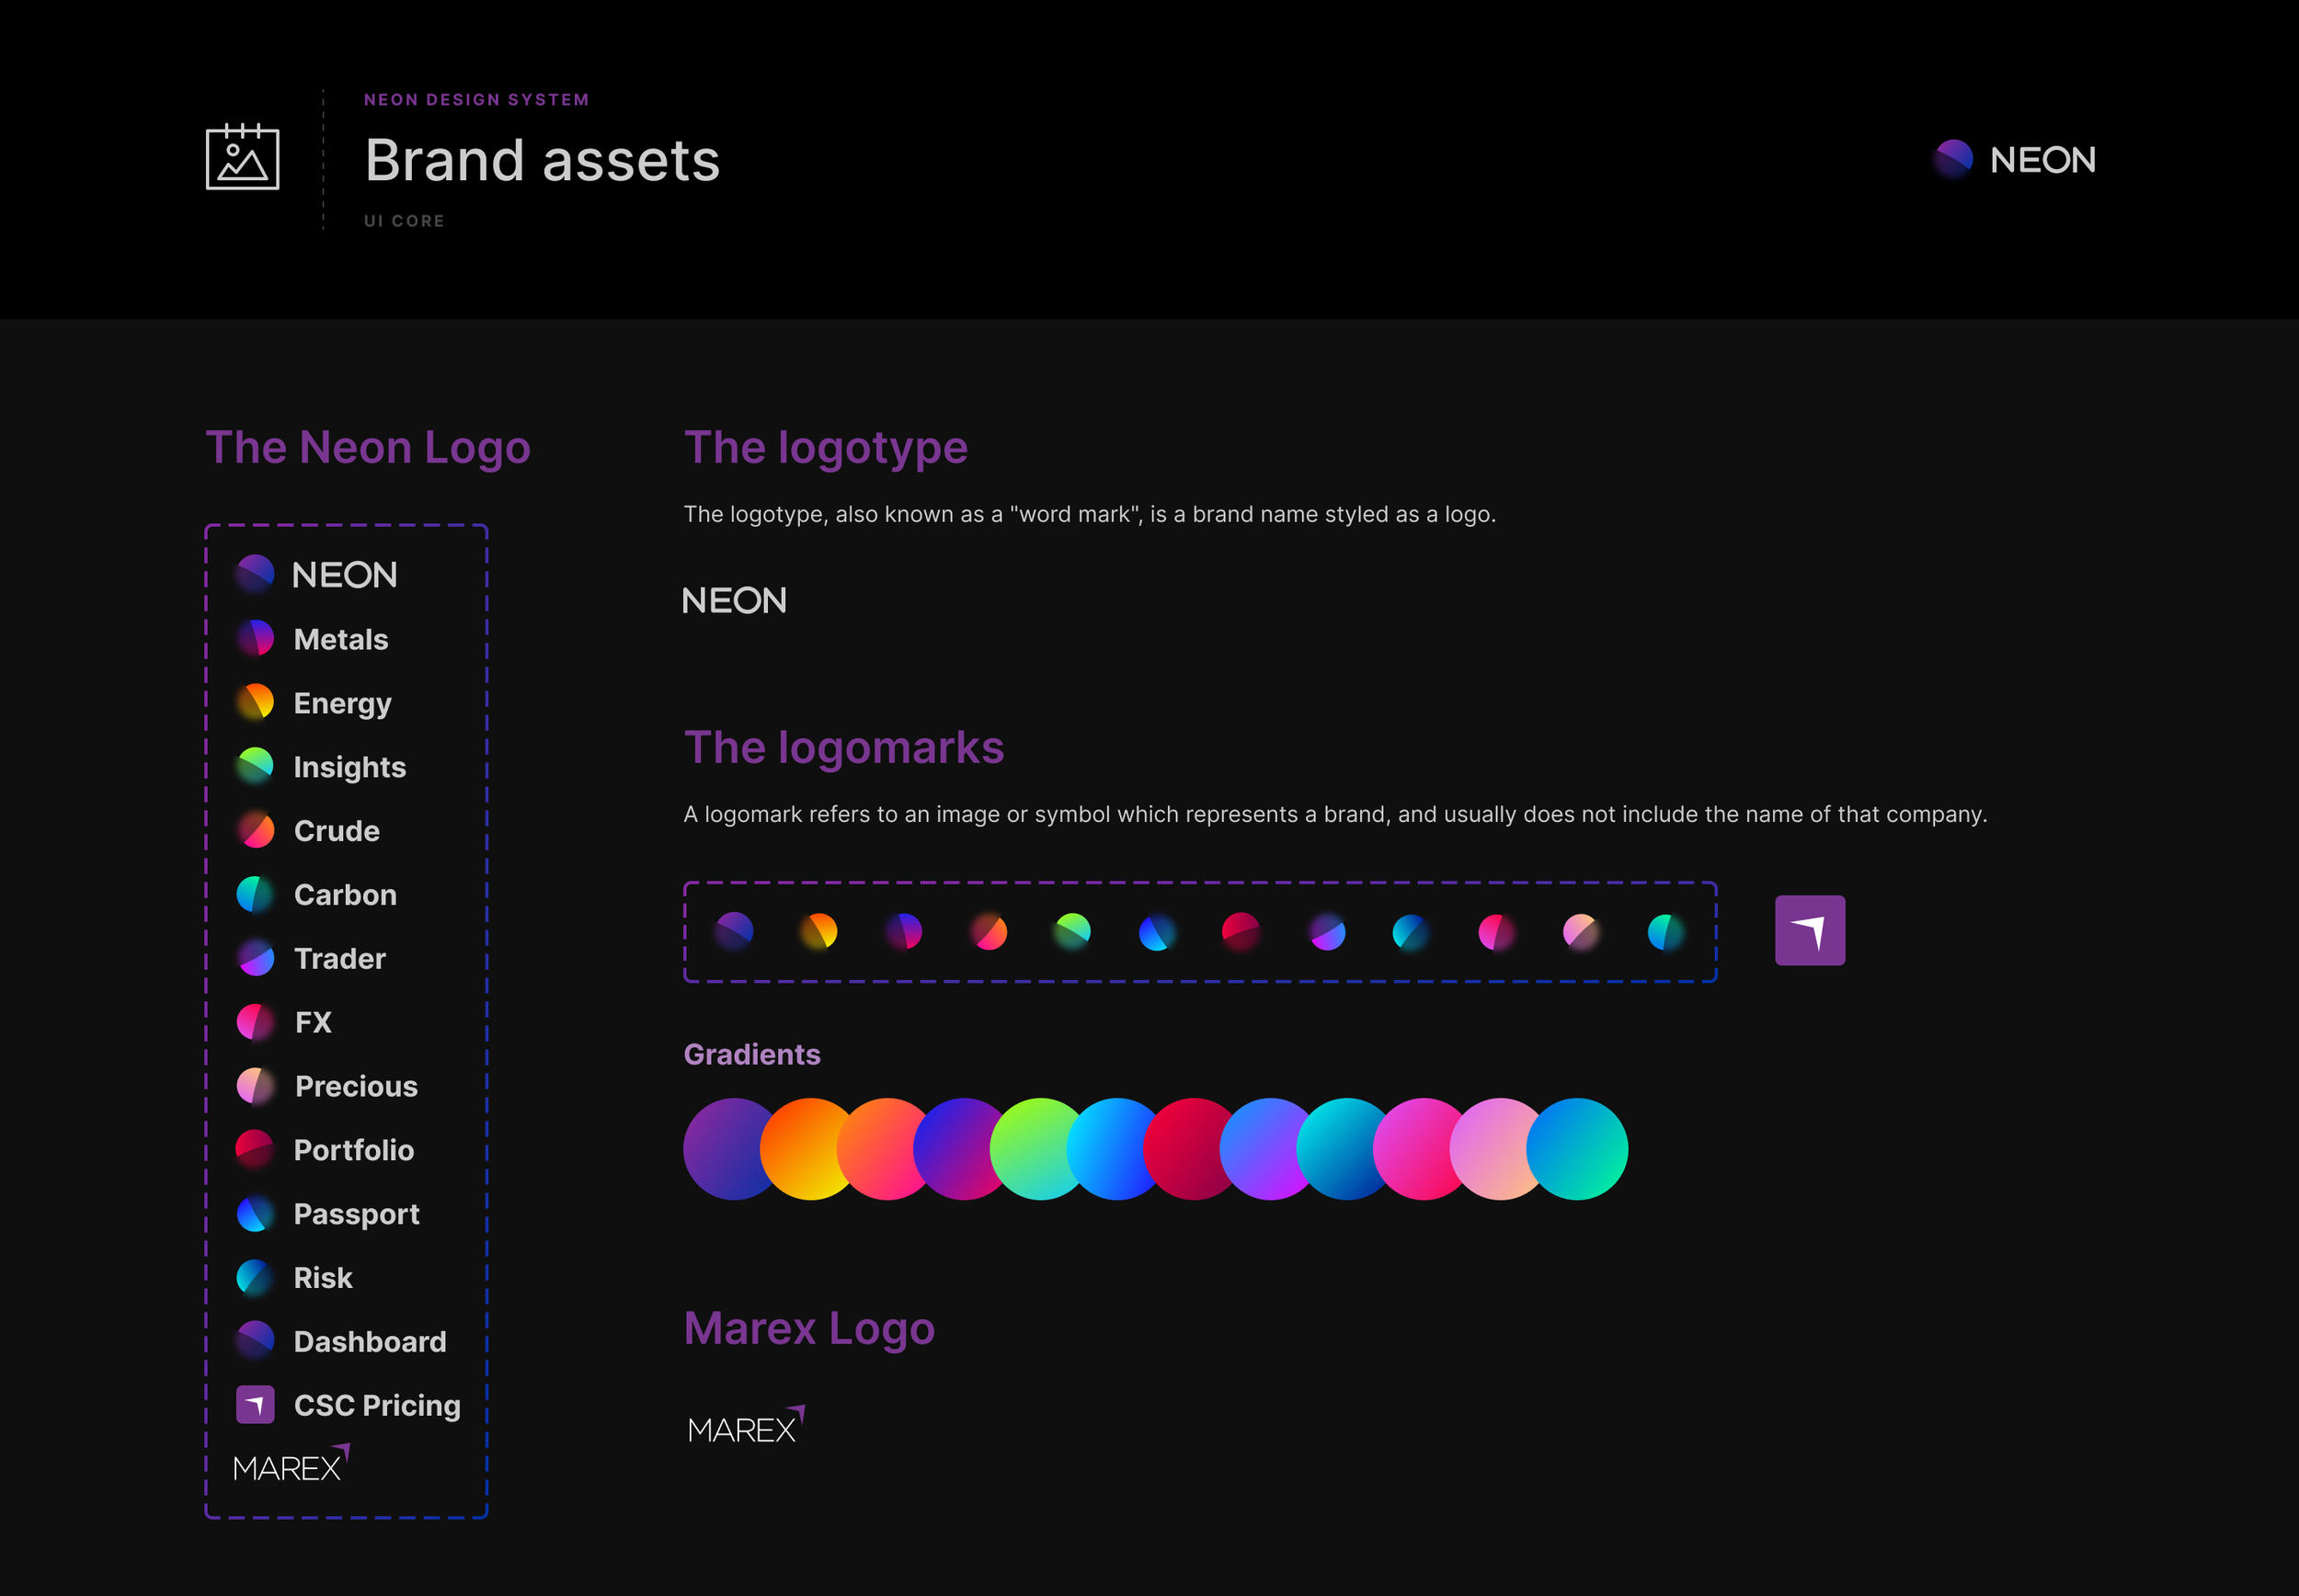Screen dimensions: 2299x1596
Task: Select the Crude label text
Action: [337, 831]
